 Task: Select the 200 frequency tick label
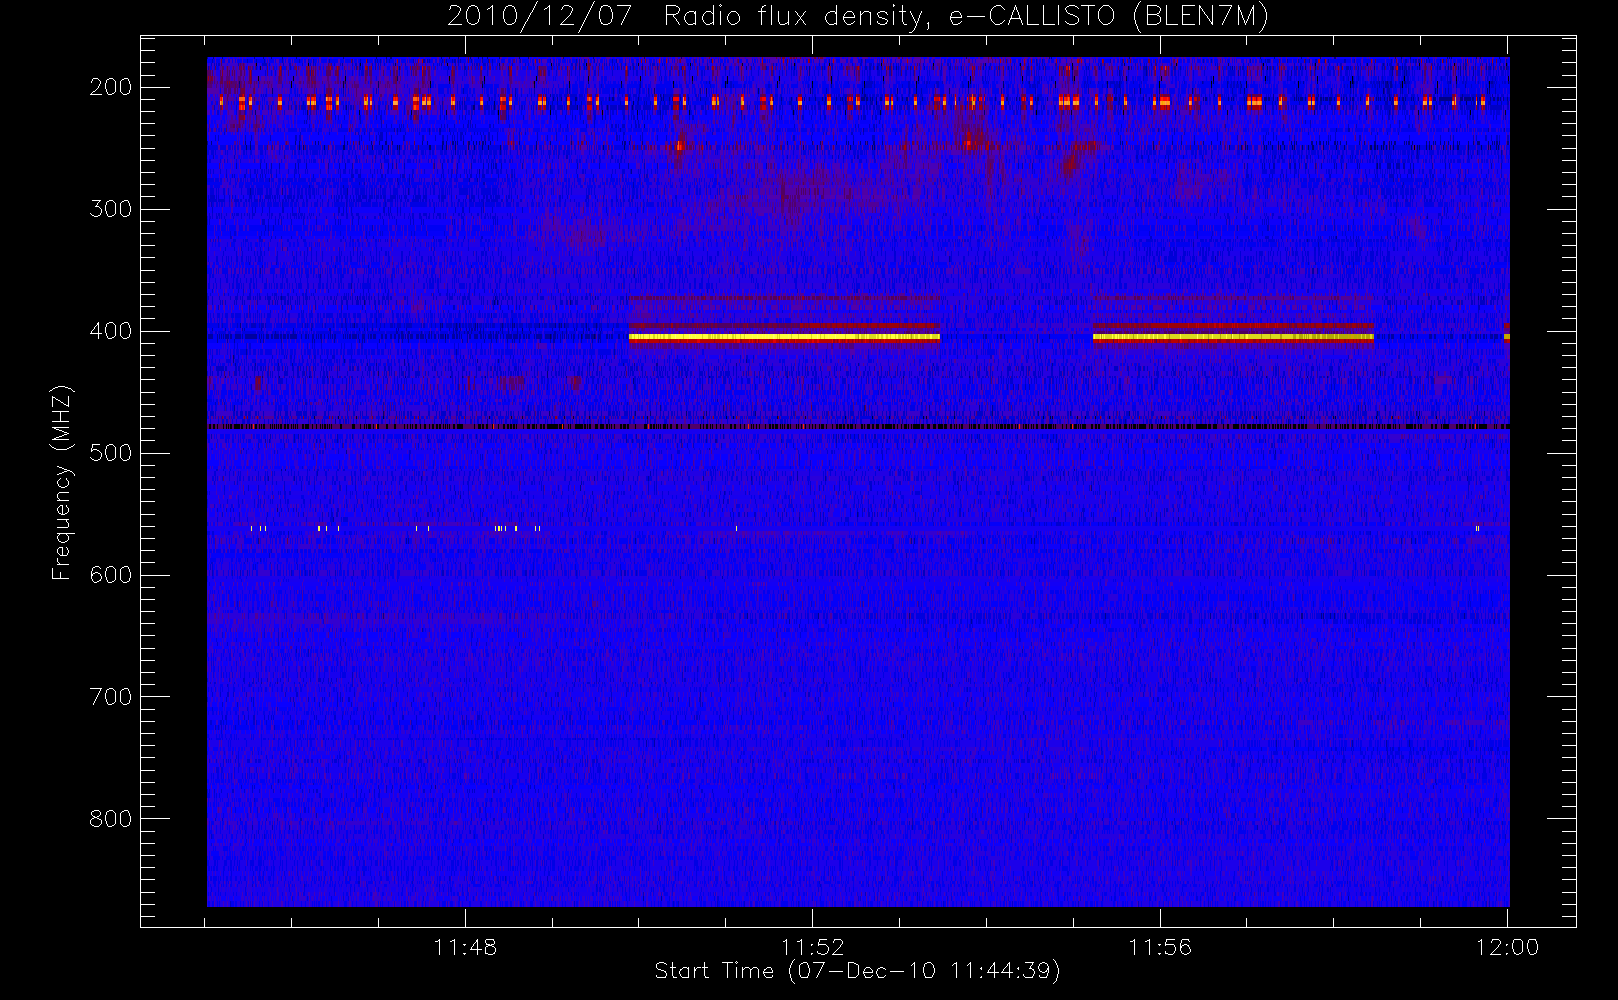click(x=111, y=87)
